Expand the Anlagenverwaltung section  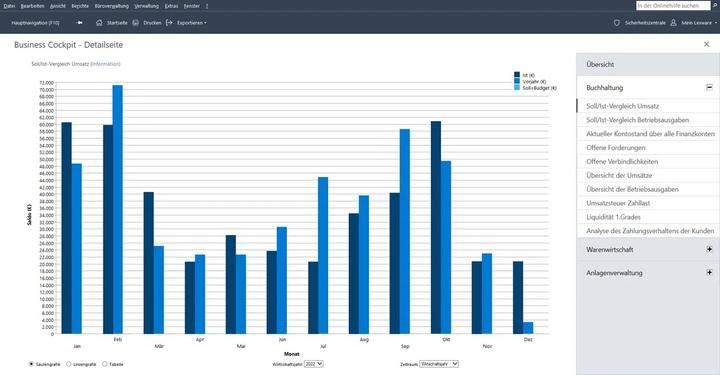709,273
